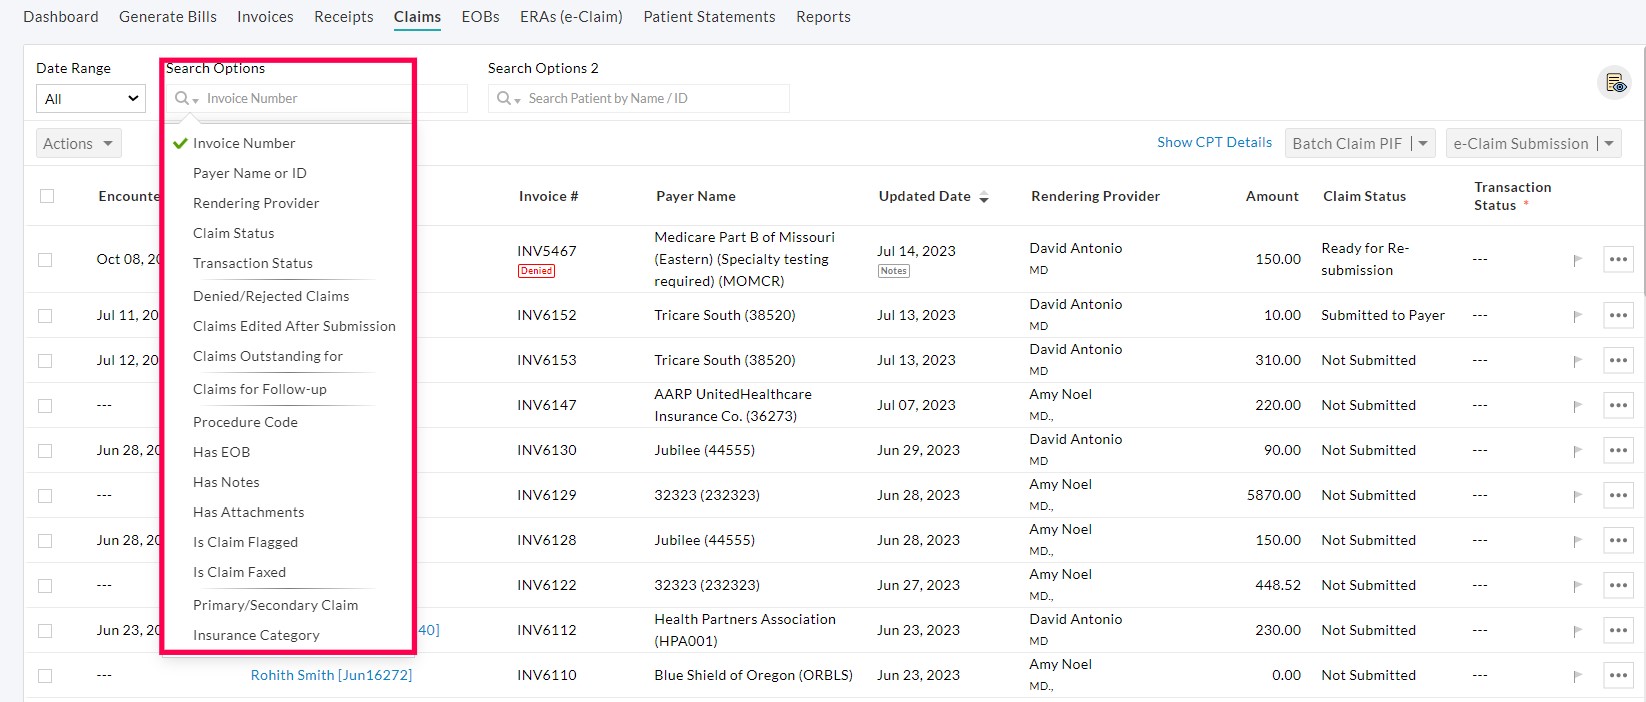The height and width of the screenshot is (702, 1646).
Task: Click the view settings icon at top right
Action: pyautogui.click(x=1616, y=83)
